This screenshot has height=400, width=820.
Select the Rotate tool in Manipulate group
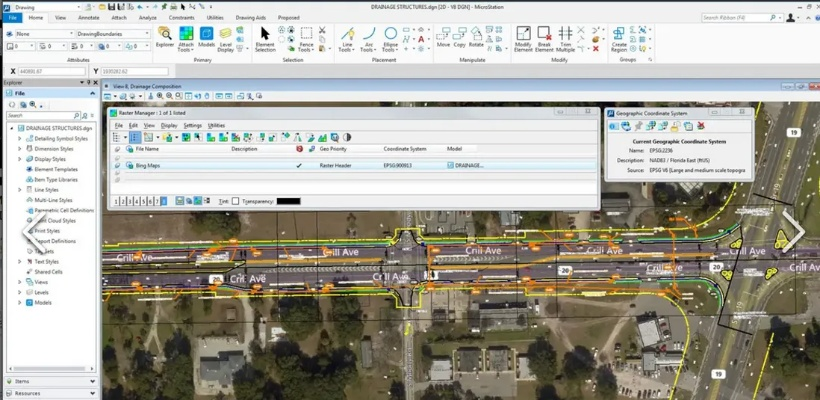tap(476, 37)
